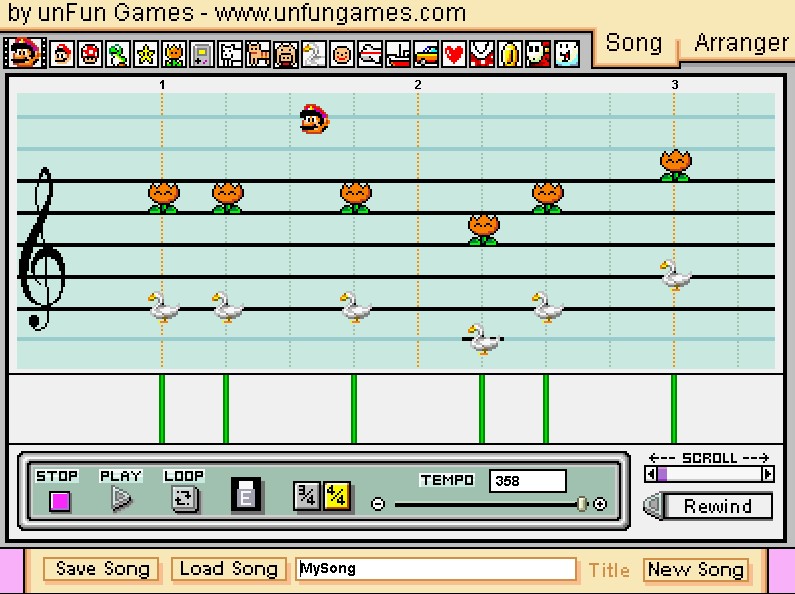
Task: Click the purple scroll bar thumb
Action: 662,474
